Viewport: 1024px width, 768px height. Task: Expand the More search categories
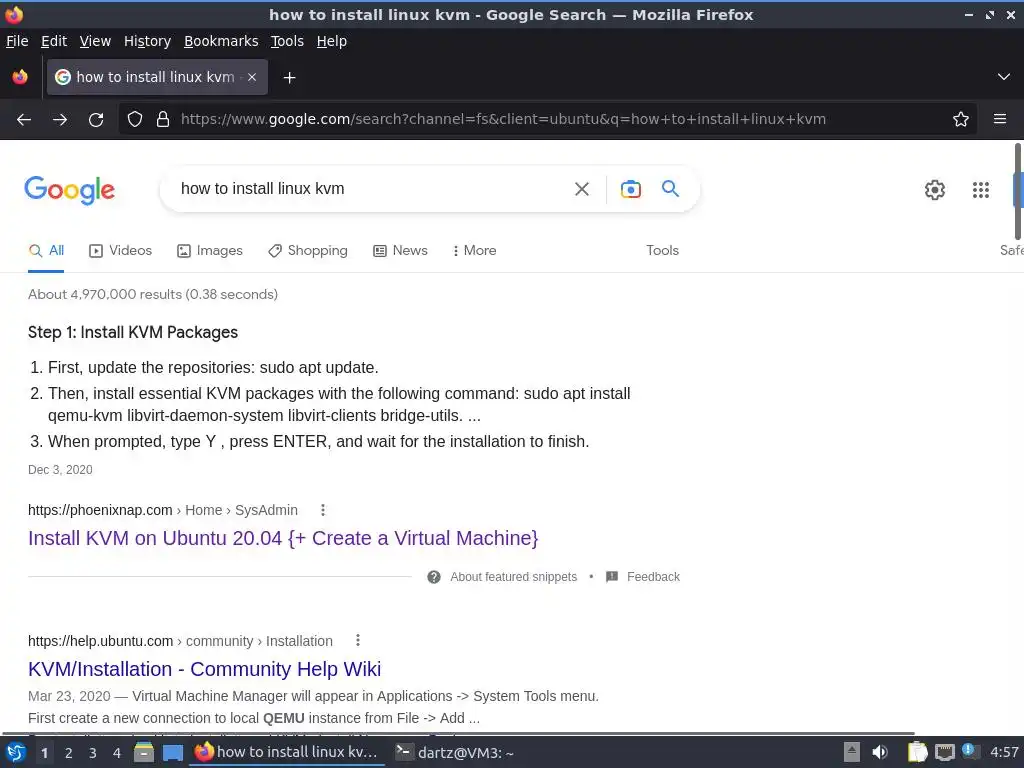click(475, 251)
